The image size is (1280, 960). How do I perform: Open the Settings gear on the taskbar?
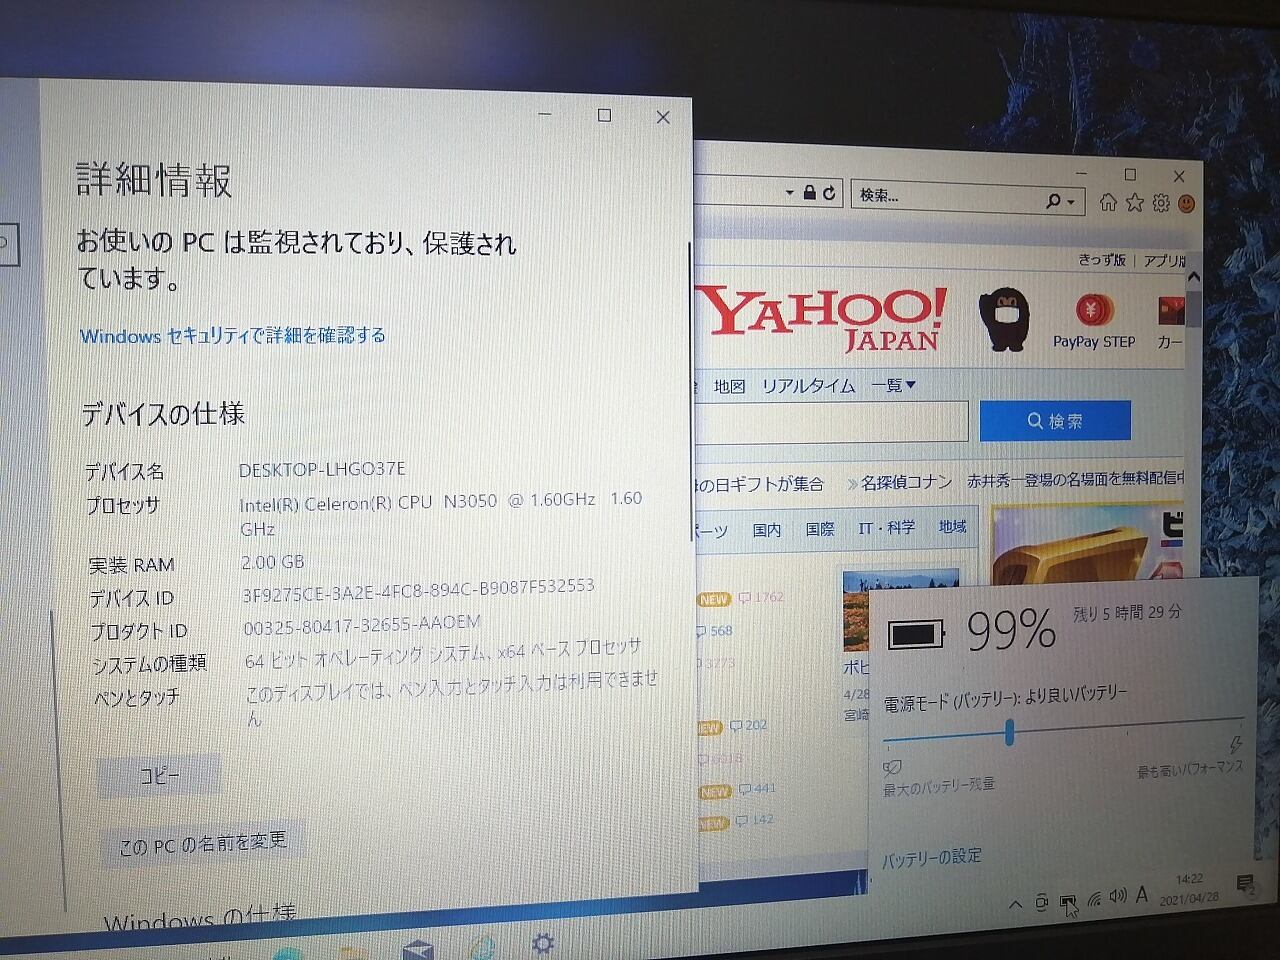point(543,943)
